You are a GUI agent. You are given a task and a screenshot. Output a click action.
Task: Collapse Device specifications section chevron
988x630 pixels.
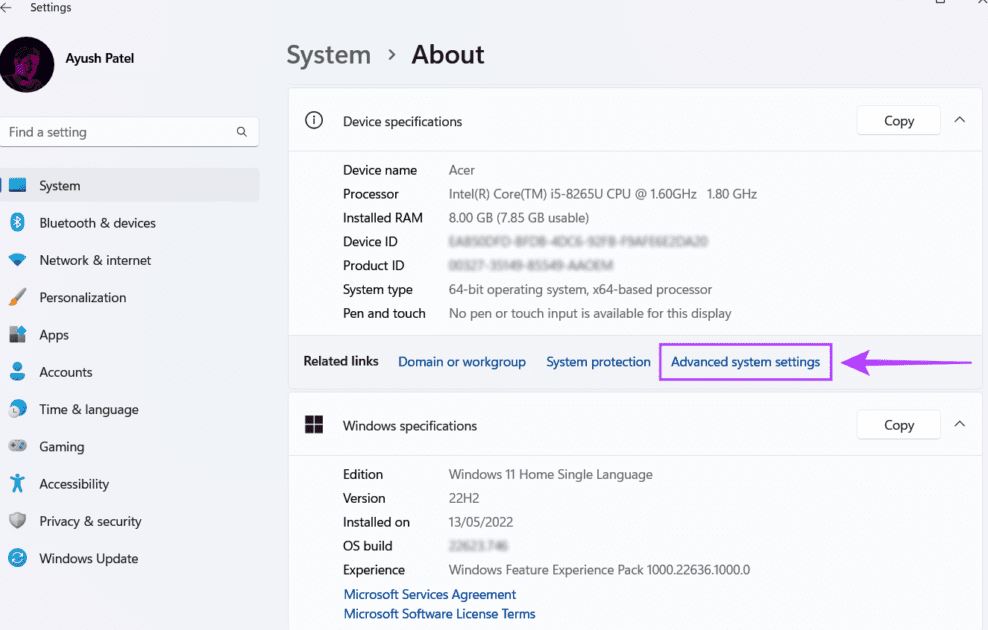[960, 120]
